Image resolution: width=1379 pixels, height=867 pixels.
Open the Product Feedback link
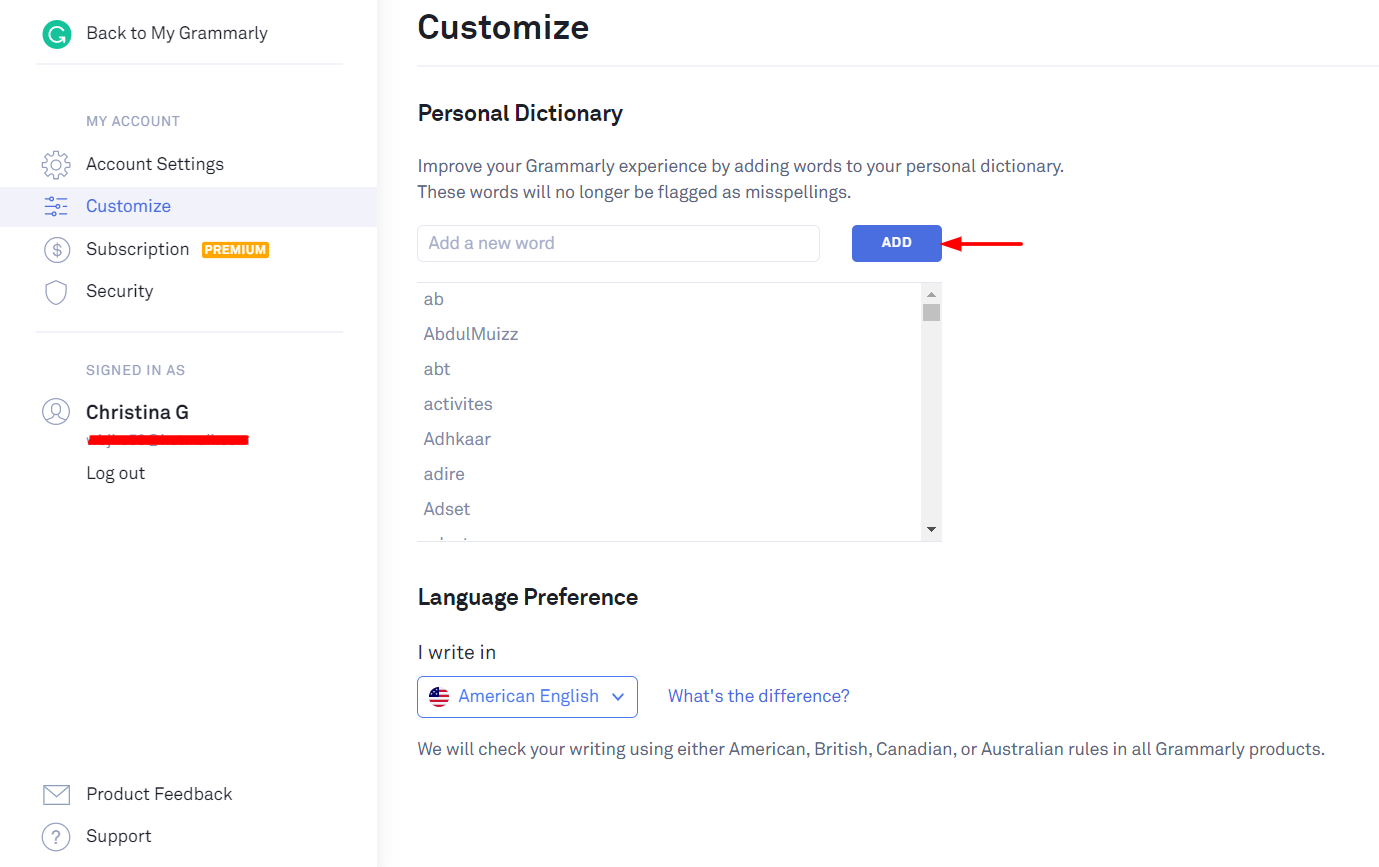click(x=159, y=794)
